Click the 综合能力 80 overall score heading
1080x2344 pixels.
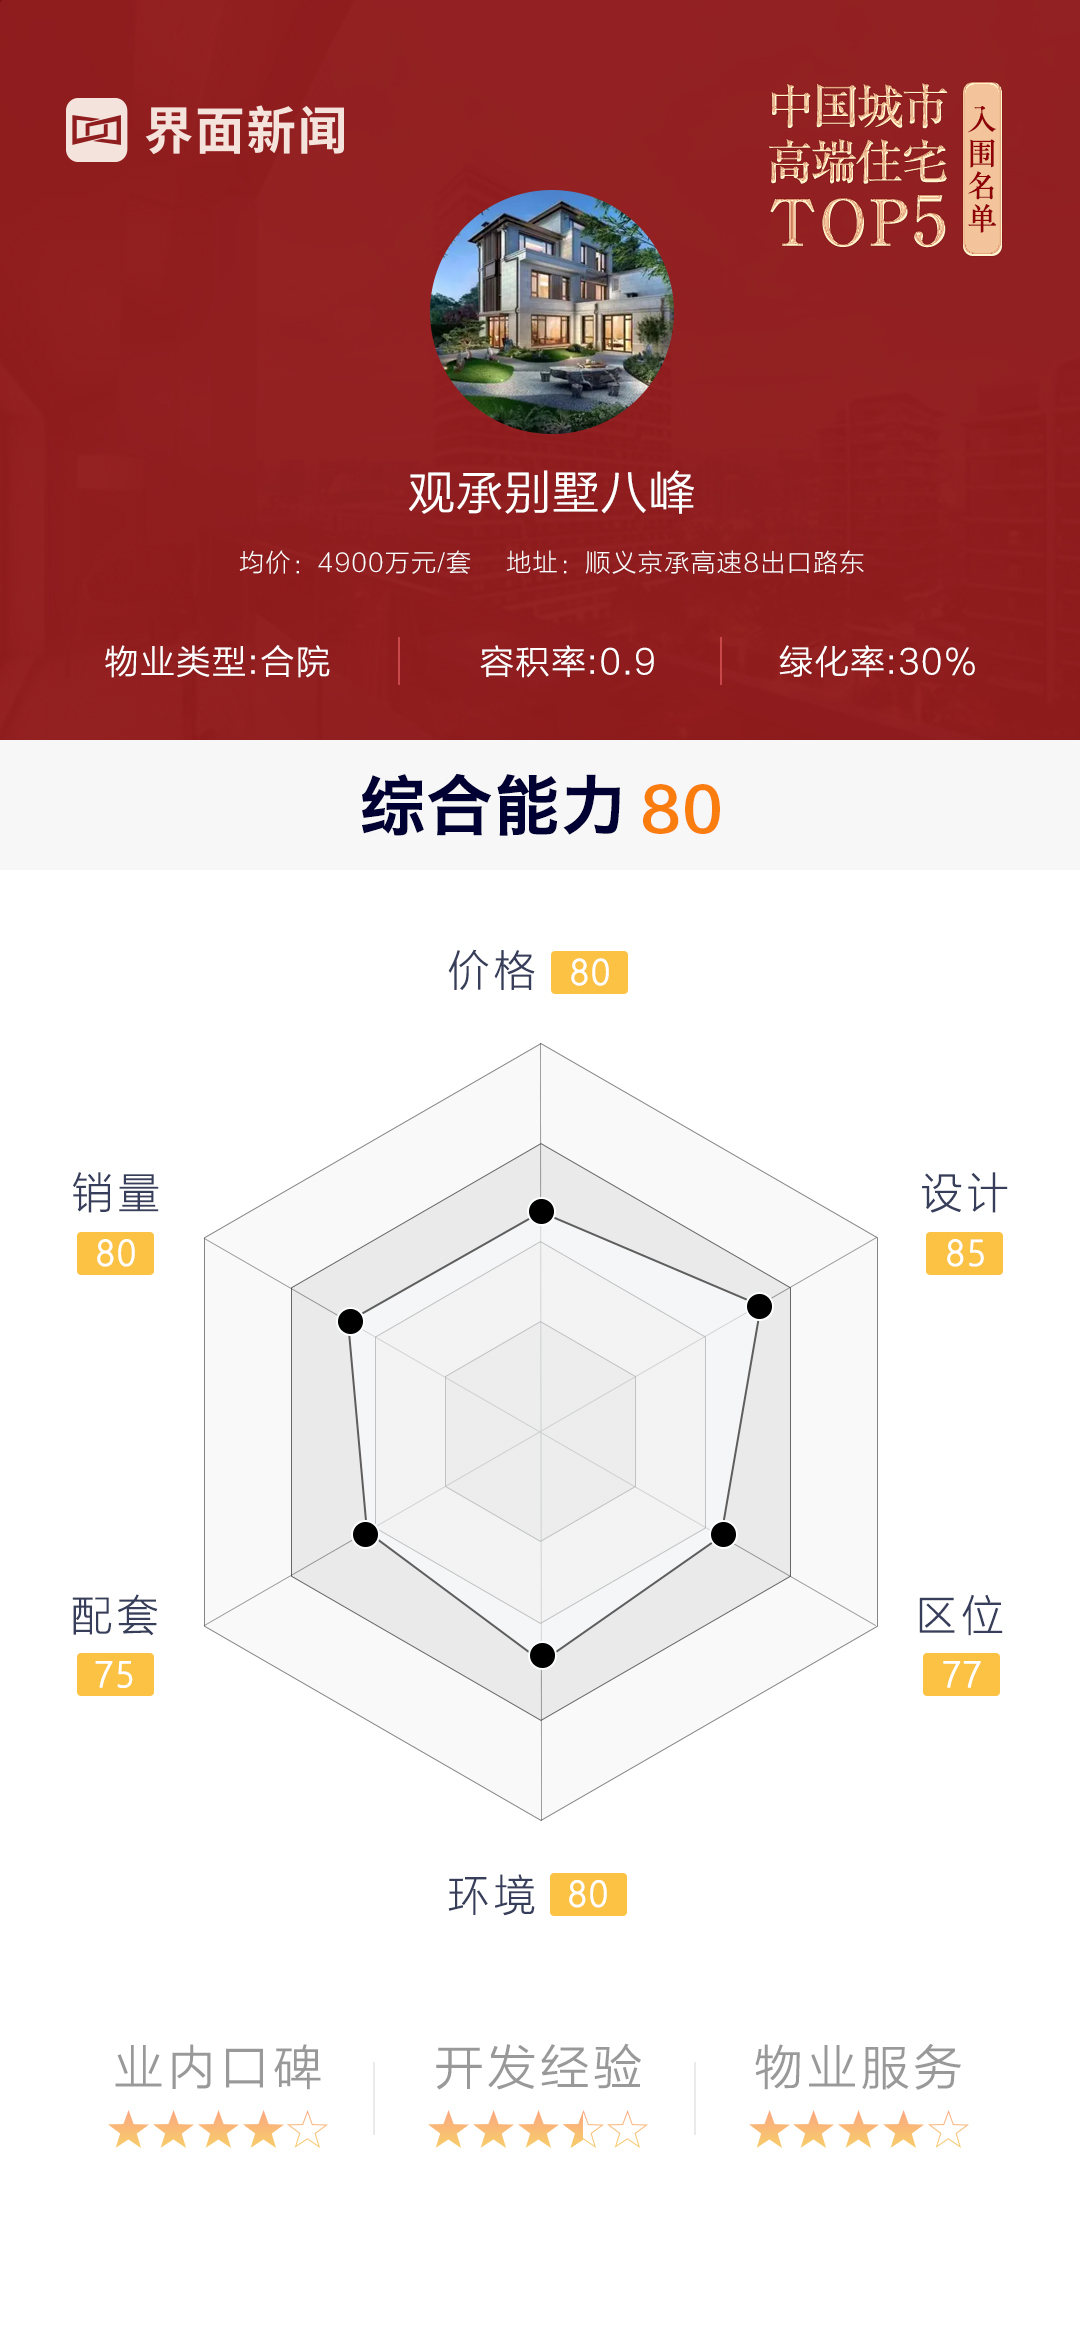pos(540,807)
